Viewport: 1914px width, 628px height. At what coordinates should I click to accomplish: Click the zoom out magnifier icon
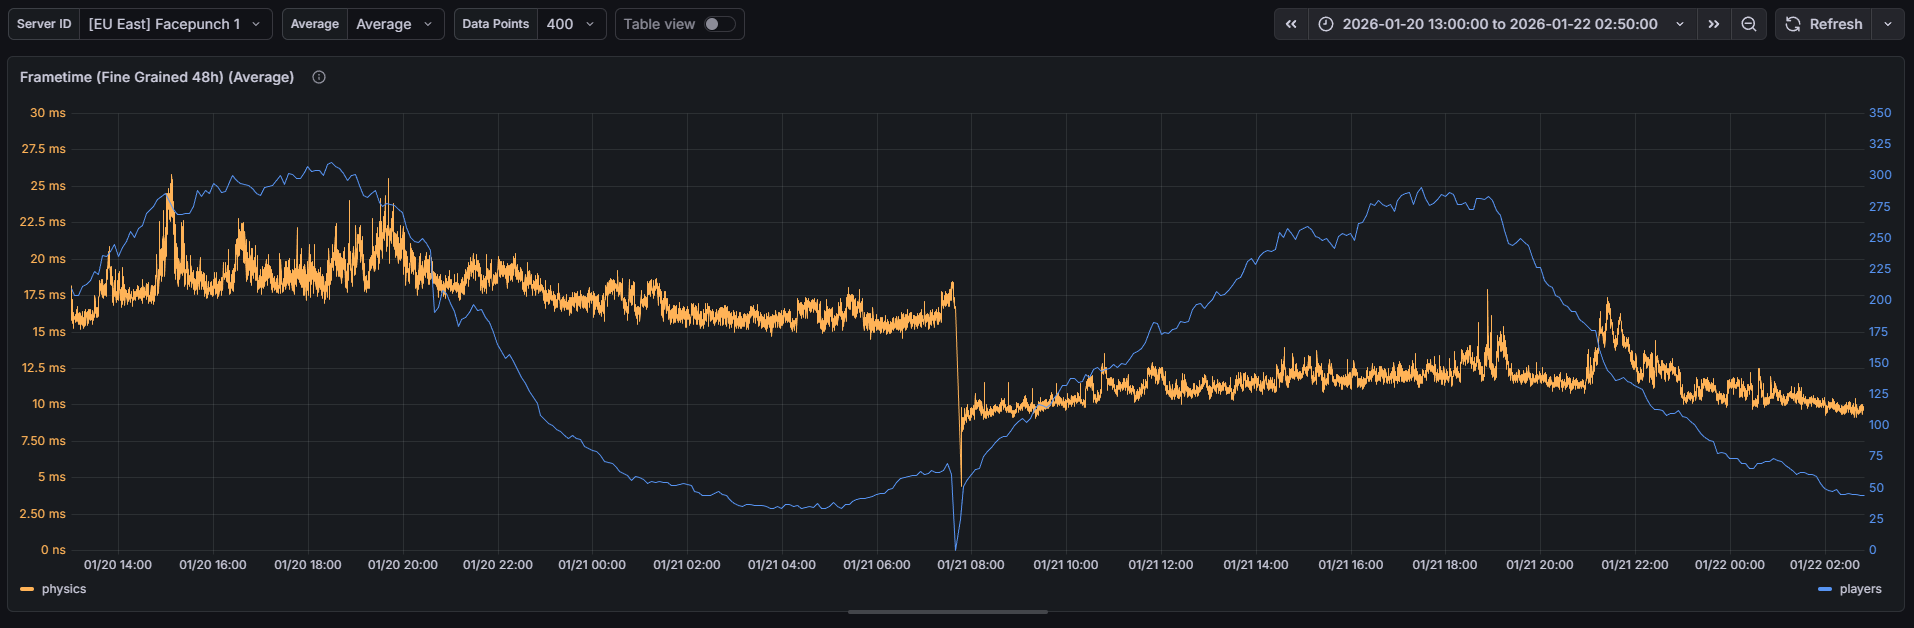pyautogui.click(x=1749, y=24)
